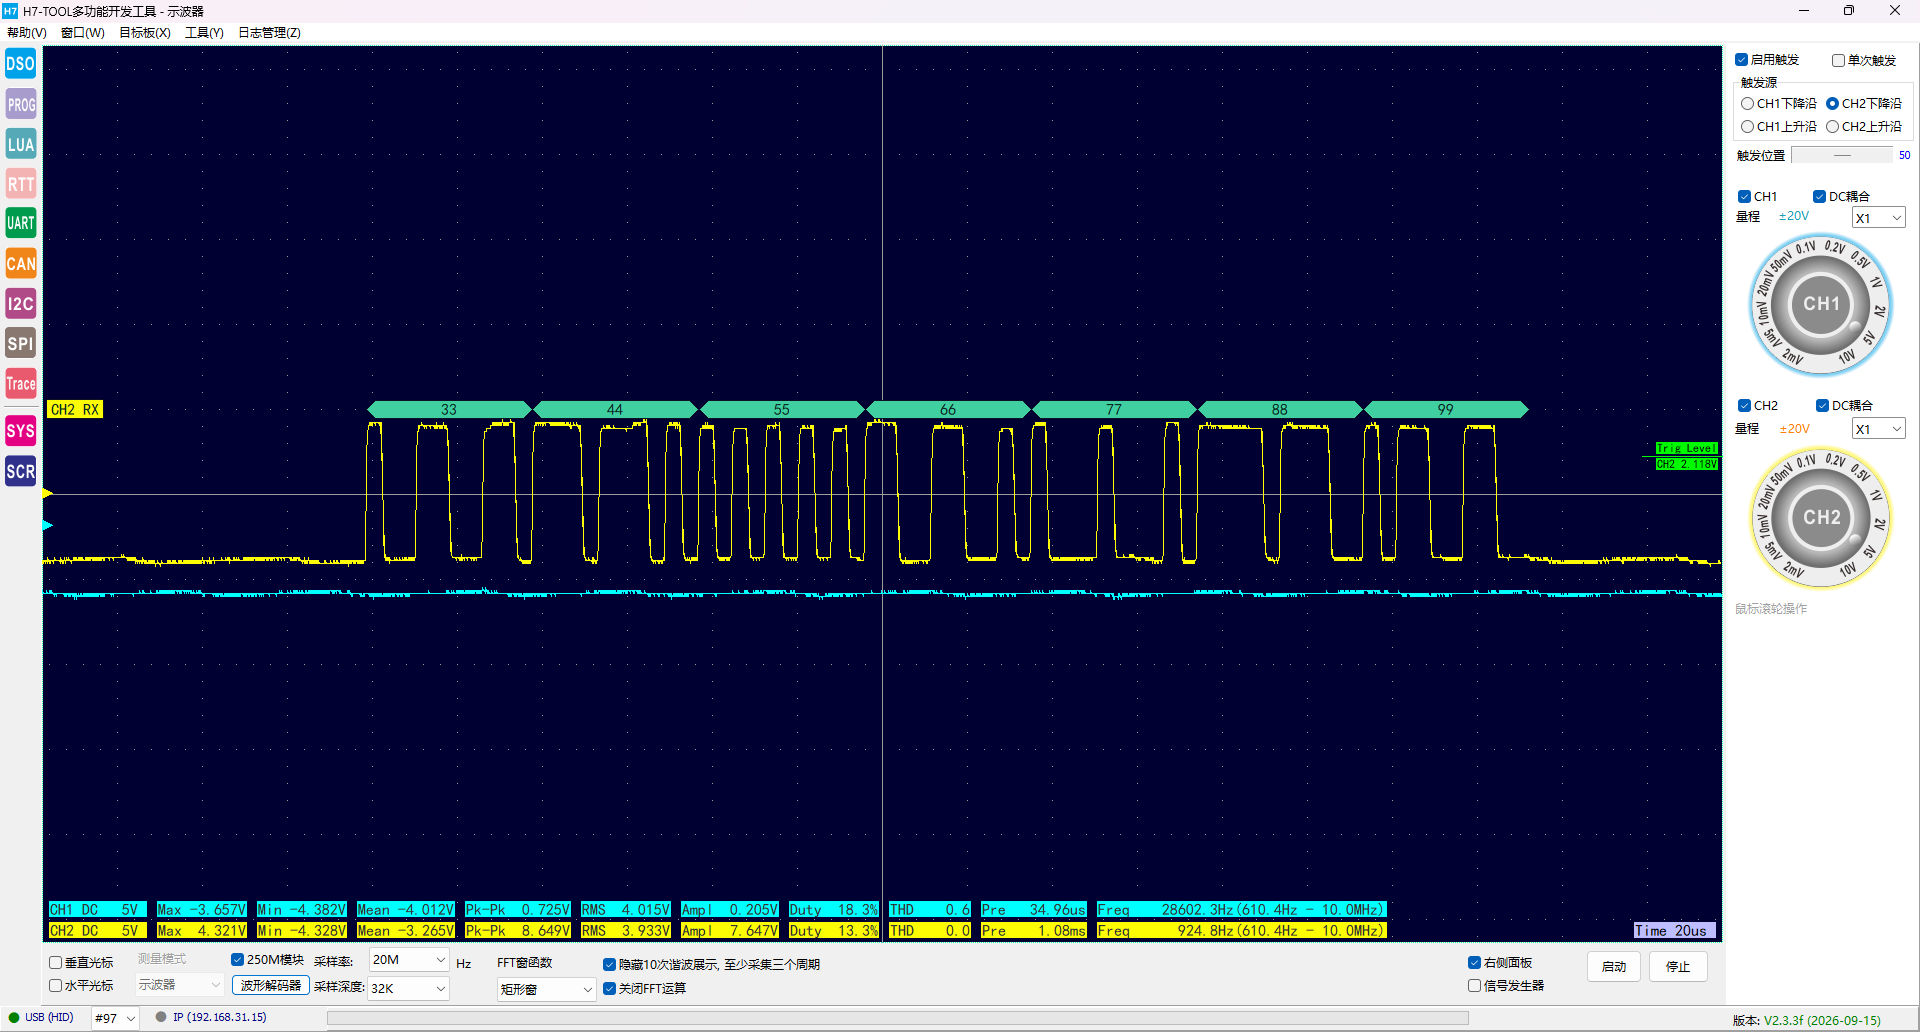The height and width of the screenshot is (1032, 1920).
Task: Open the Trace module
Action: pyautogui.click(x=20, y=383)
